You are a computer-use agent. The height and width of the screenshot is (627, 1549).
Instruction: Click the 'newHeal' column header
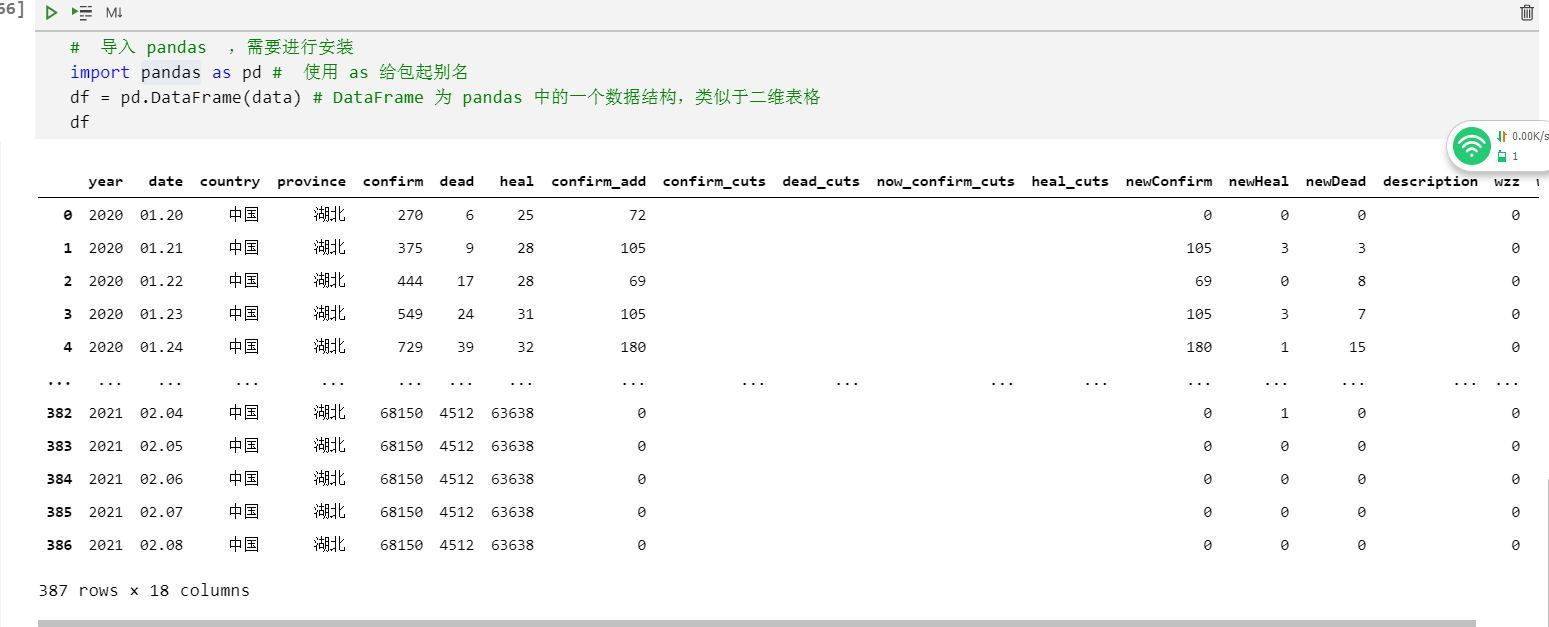coord(1259,181)
